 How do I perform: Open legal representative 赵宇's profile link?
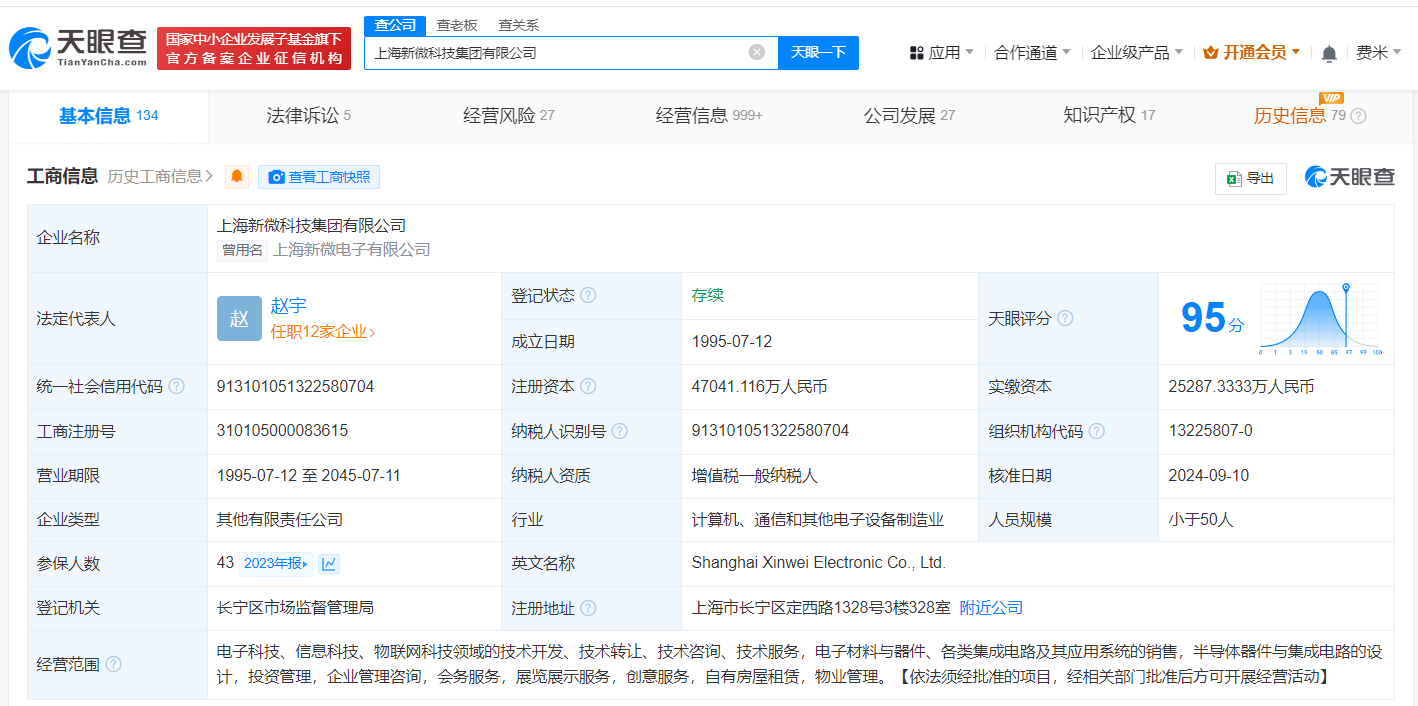pyautogui.click(x=288, y=306)
